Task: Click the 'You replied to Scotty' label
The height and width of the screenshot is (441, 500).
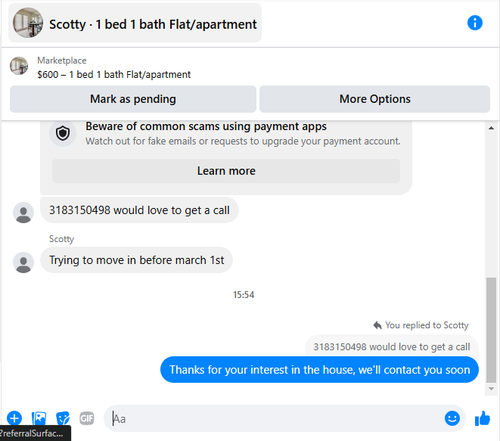Action: click(427, 325)
